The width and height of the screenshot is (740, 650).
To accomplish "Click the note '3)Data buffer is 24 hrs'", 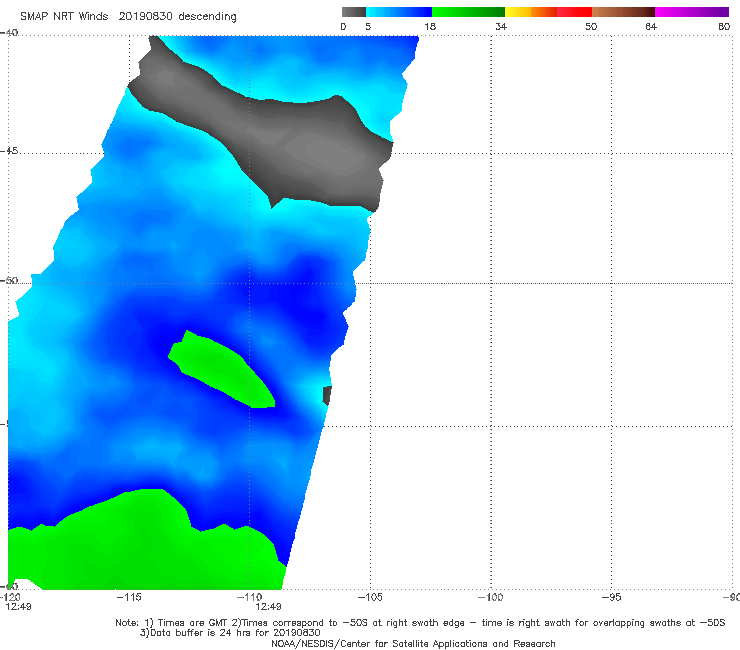I will pos(230,633).
